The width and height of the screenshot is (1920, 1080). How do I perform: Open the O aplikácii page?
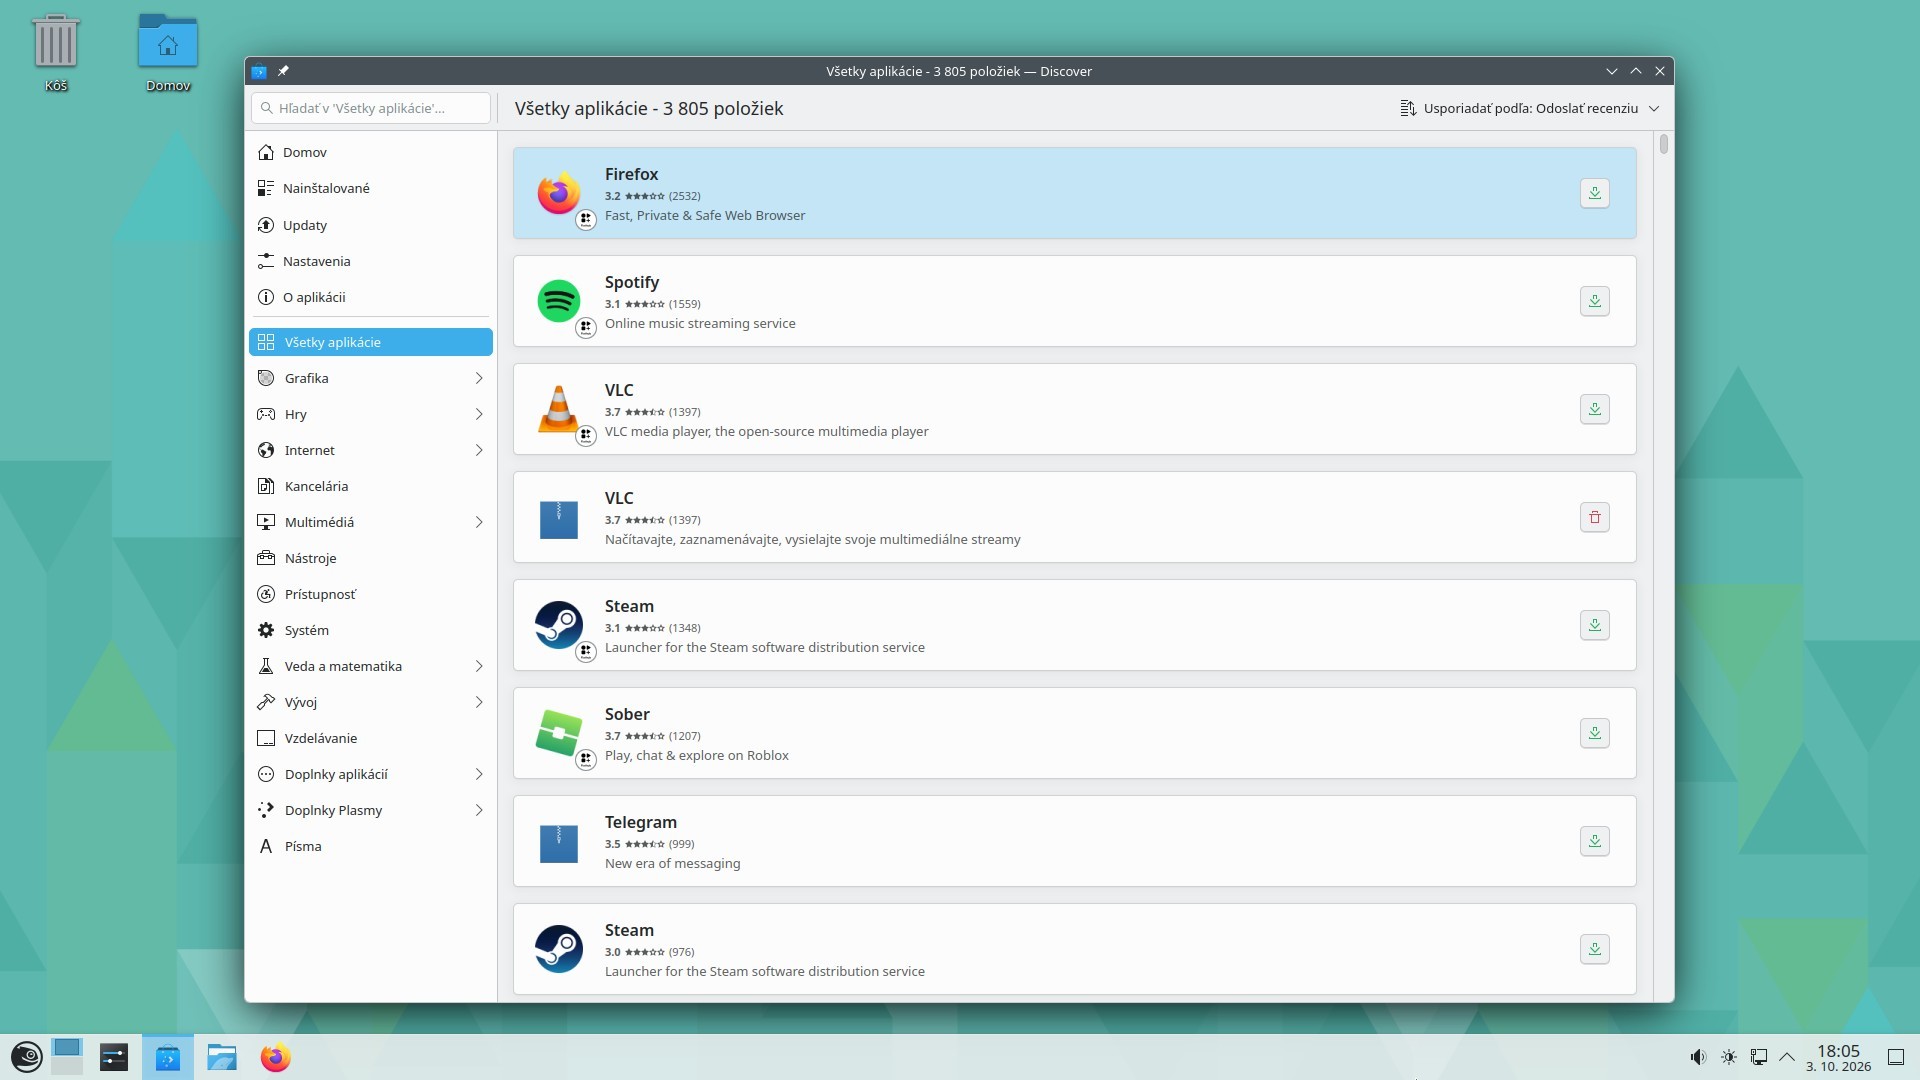[371, 297]
